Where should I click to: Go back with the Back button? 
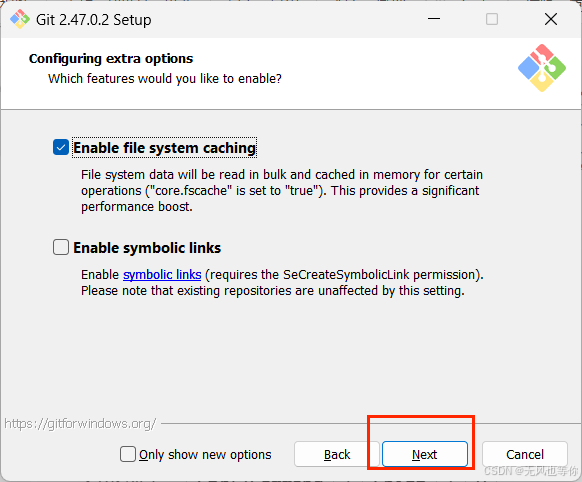[x=336, y=454]
